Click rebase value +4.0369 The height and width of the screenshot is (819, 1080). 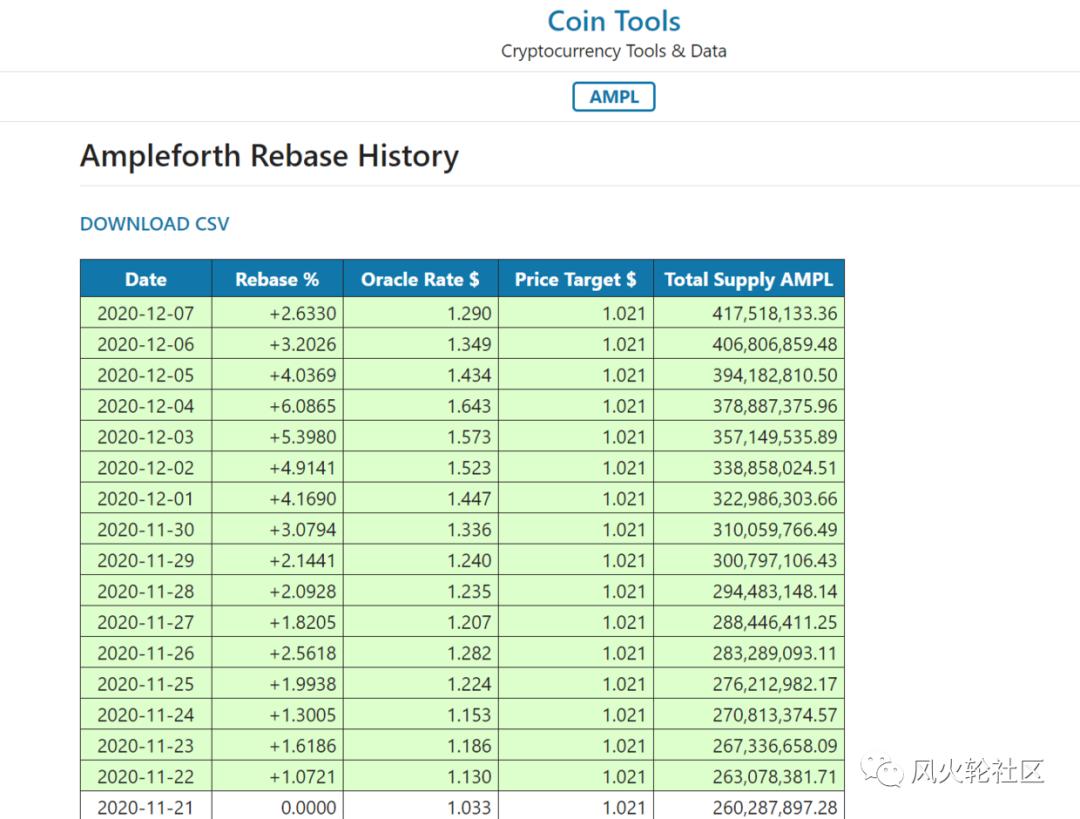(x=302, y=375)
